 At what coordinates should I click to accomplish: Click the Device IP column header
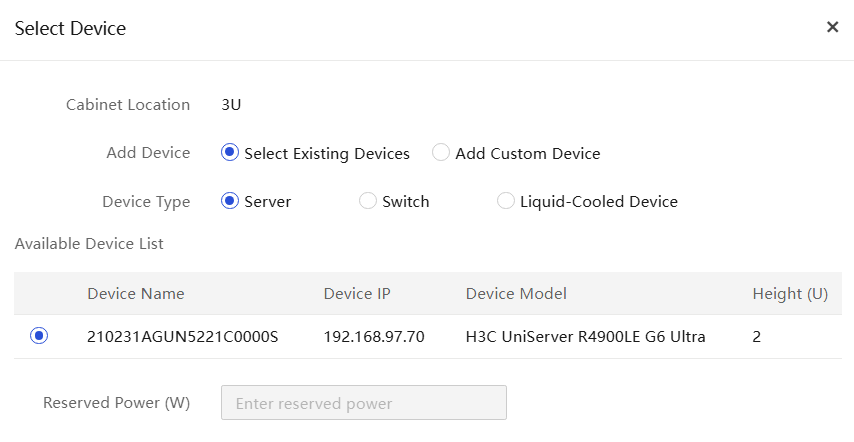pyautogui.click(x=357, y=294)
